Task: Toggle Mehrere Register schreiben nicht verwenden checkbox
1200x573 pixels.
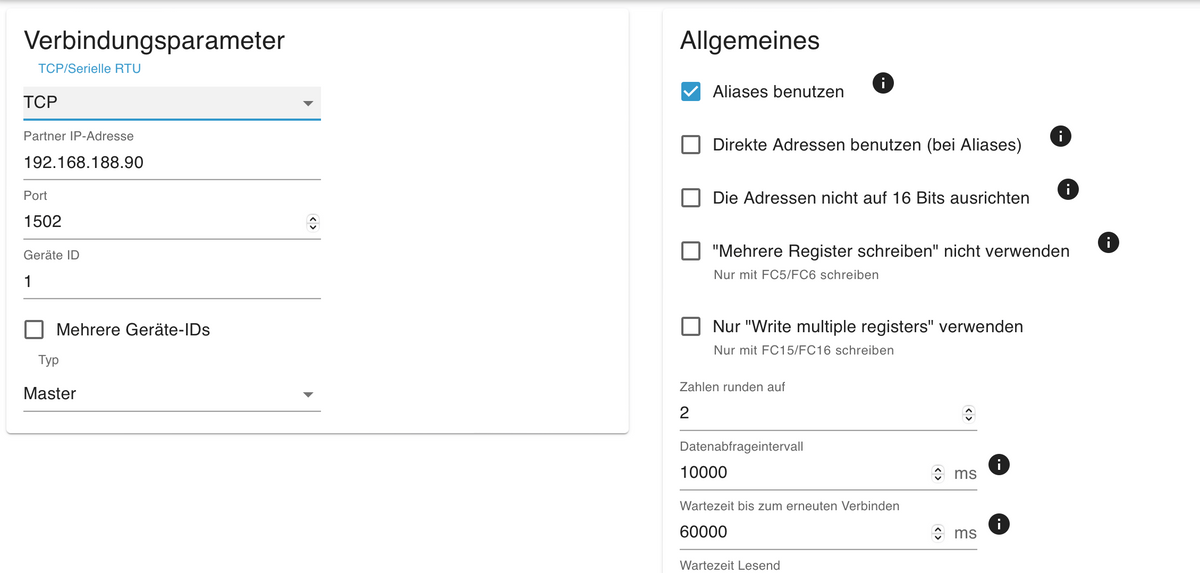Action: point(690,251)
